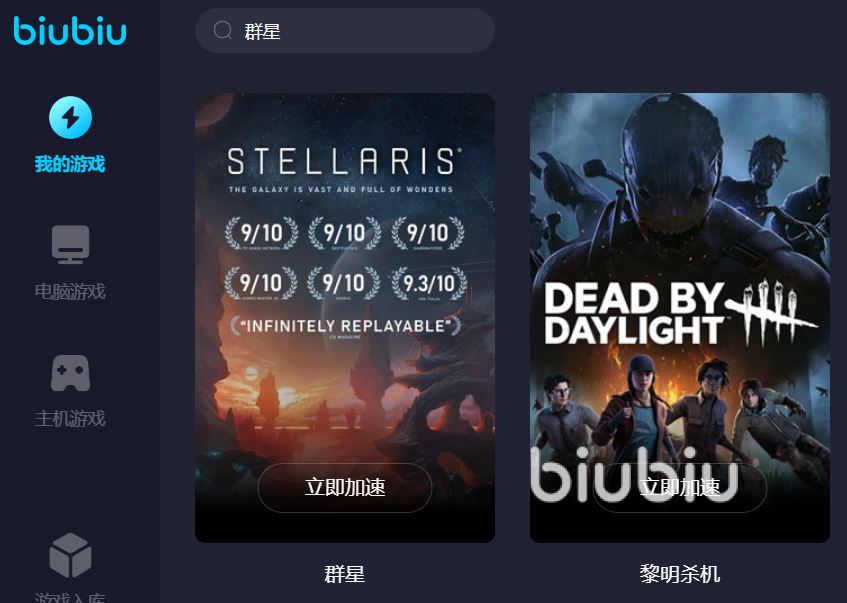Focus the search field containing 群星
This screenshot has height=603, width=847.
point(345,30)
